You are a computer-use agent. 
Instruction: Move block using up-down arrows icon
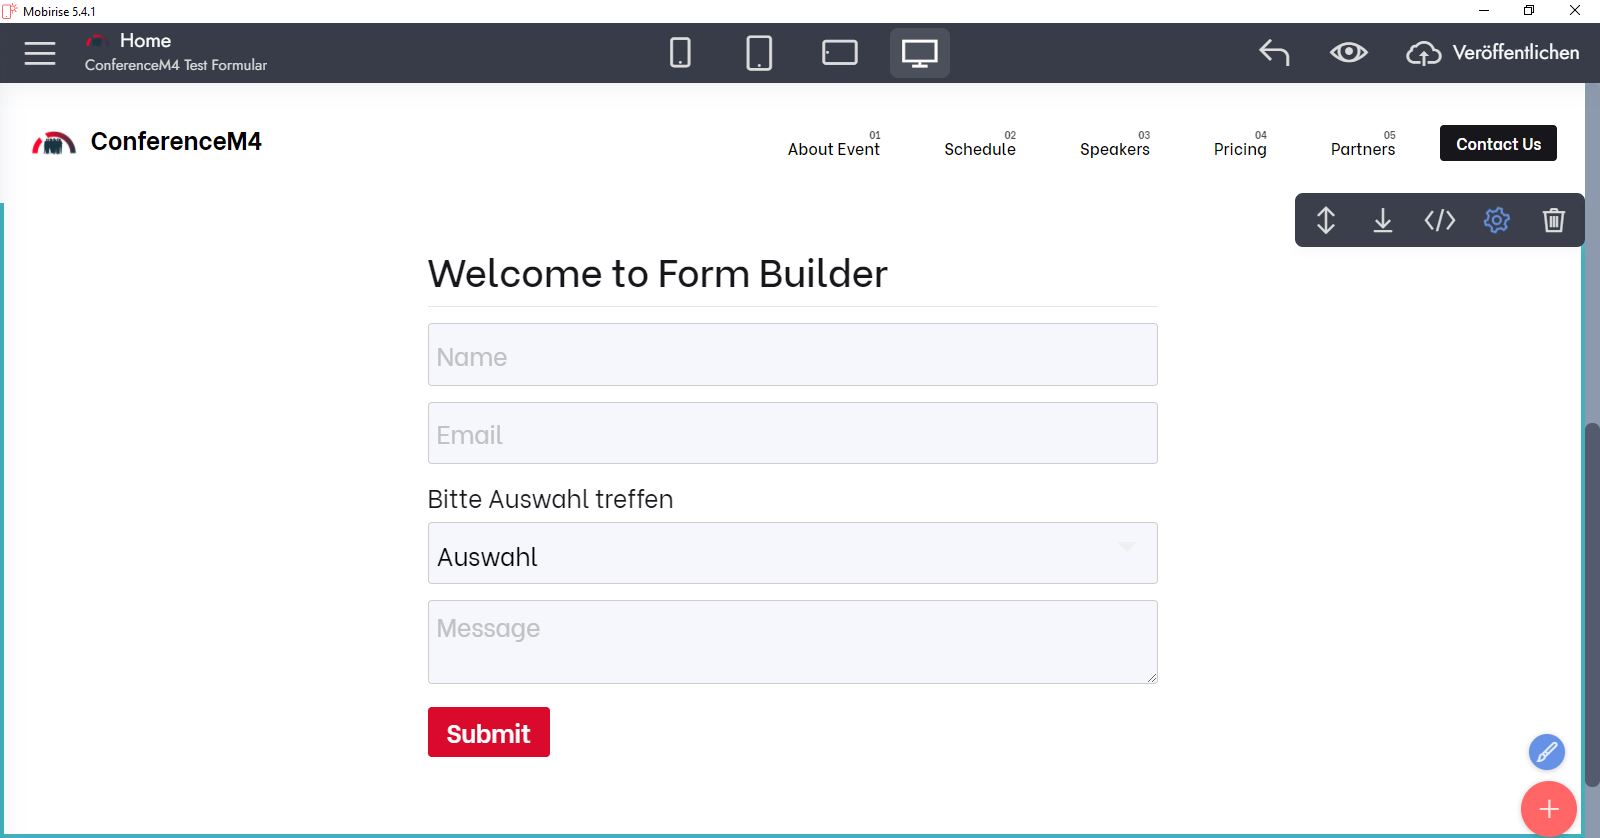pyautogui.click(x=1326, y=220)
